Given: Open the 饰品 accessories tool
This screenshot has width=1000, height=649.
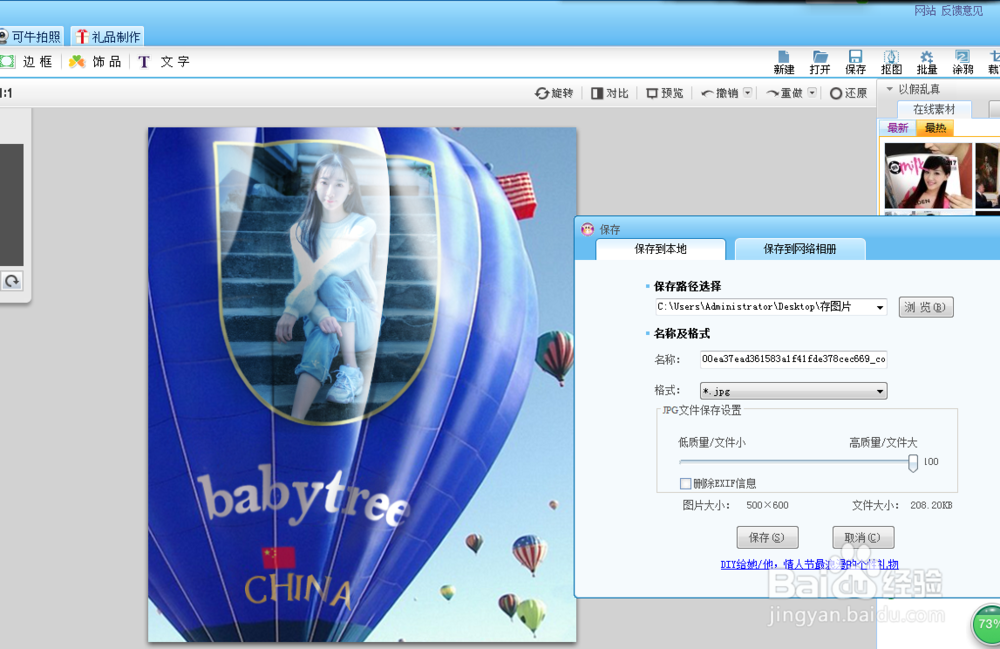Looking at the screenshot, I should 95,61.
